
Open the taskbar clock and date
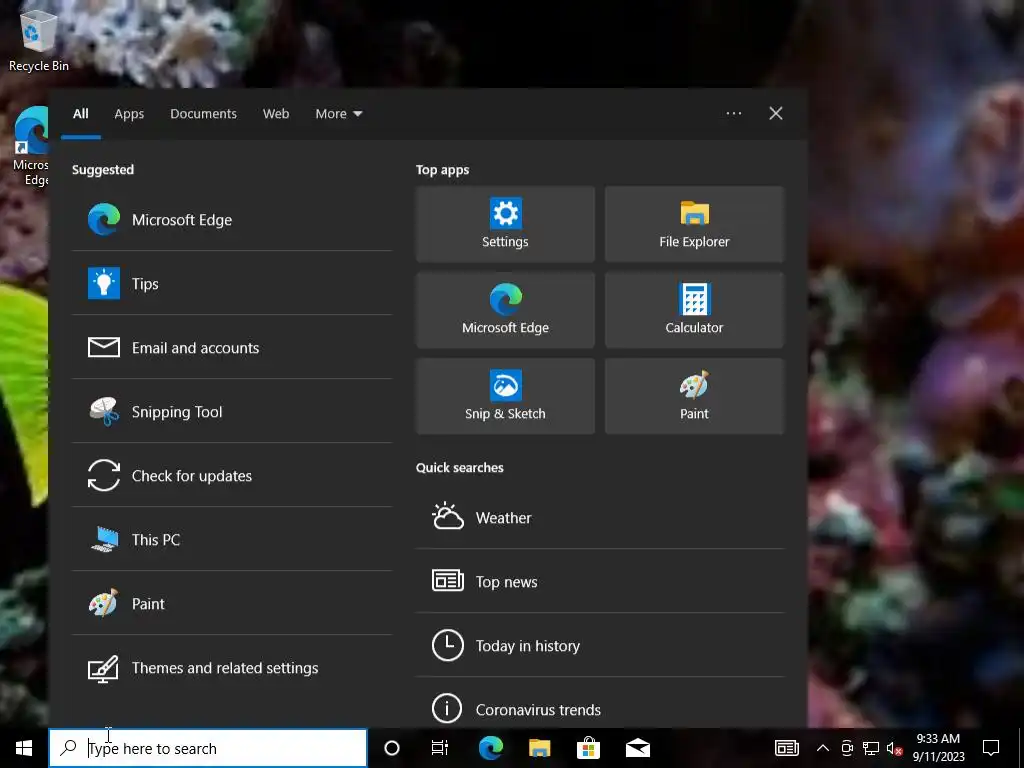coord(938,748)
